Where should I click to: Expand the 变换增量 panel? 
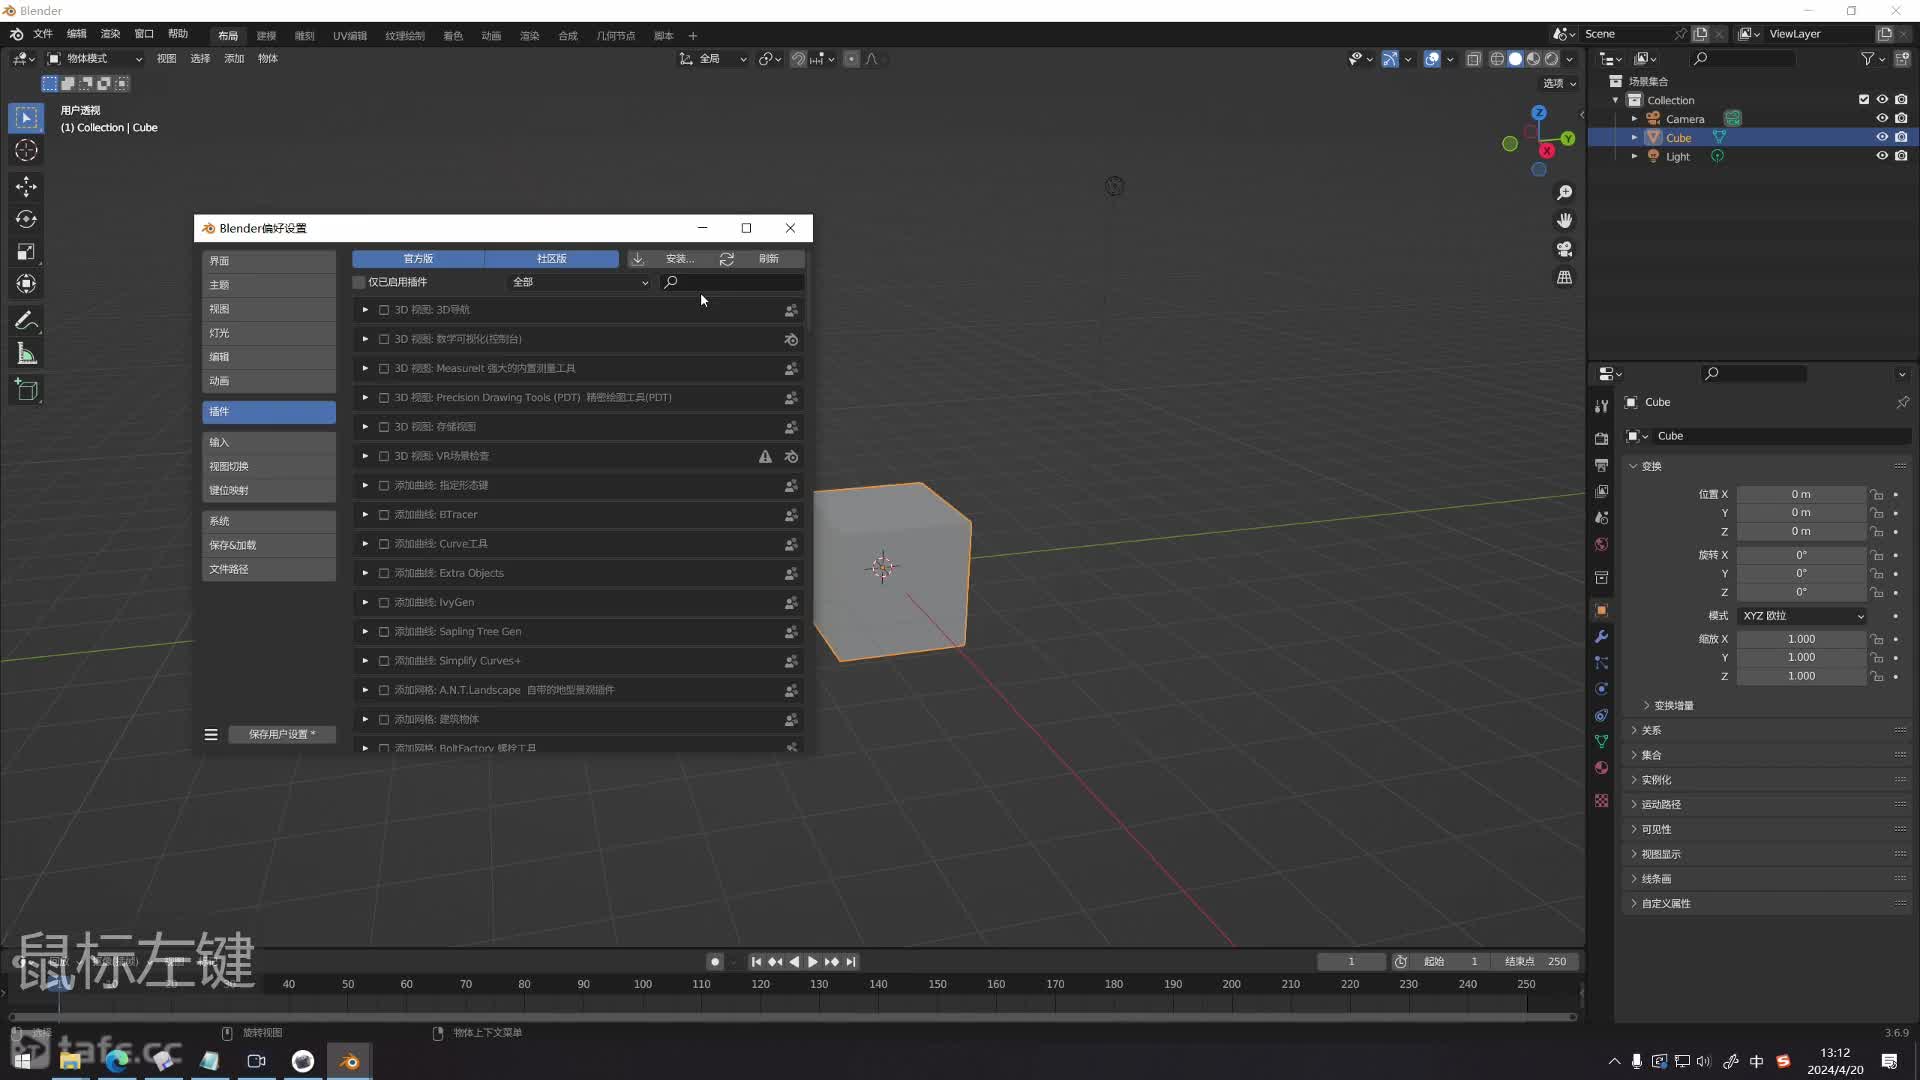point(1672,706)
